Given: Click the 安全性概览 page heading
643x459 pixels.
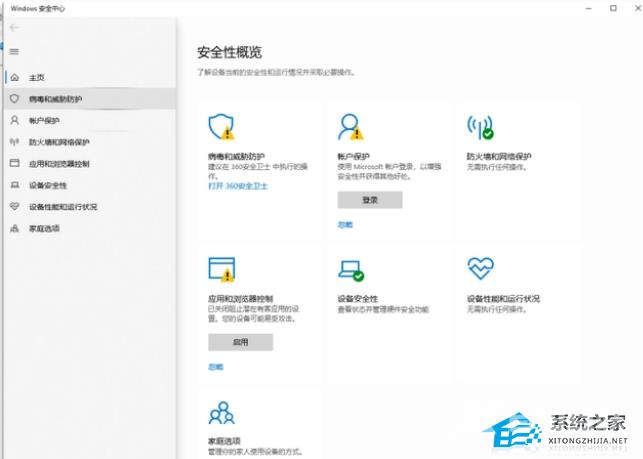Looking at the screenshot, I should click(x=229, y=53).
